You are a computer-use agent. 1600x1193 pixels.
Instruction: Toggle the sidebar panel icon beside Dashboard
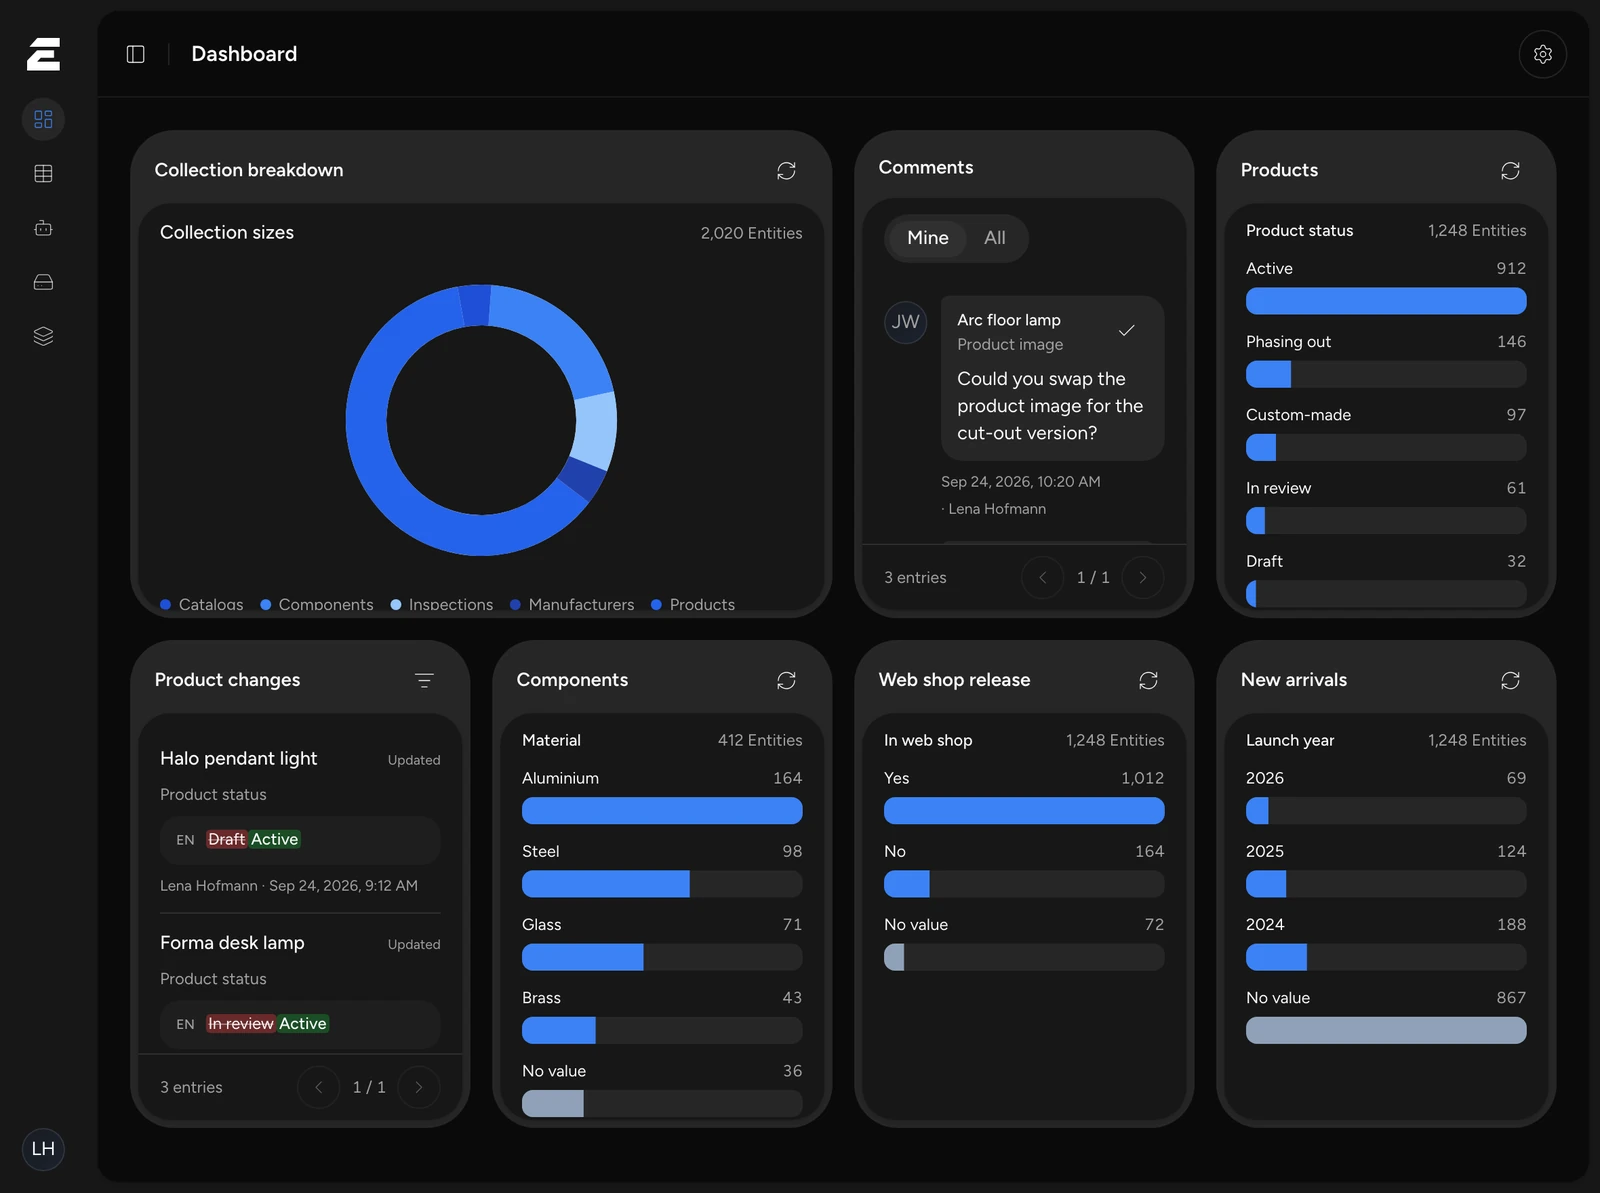(x=136, y=54)
